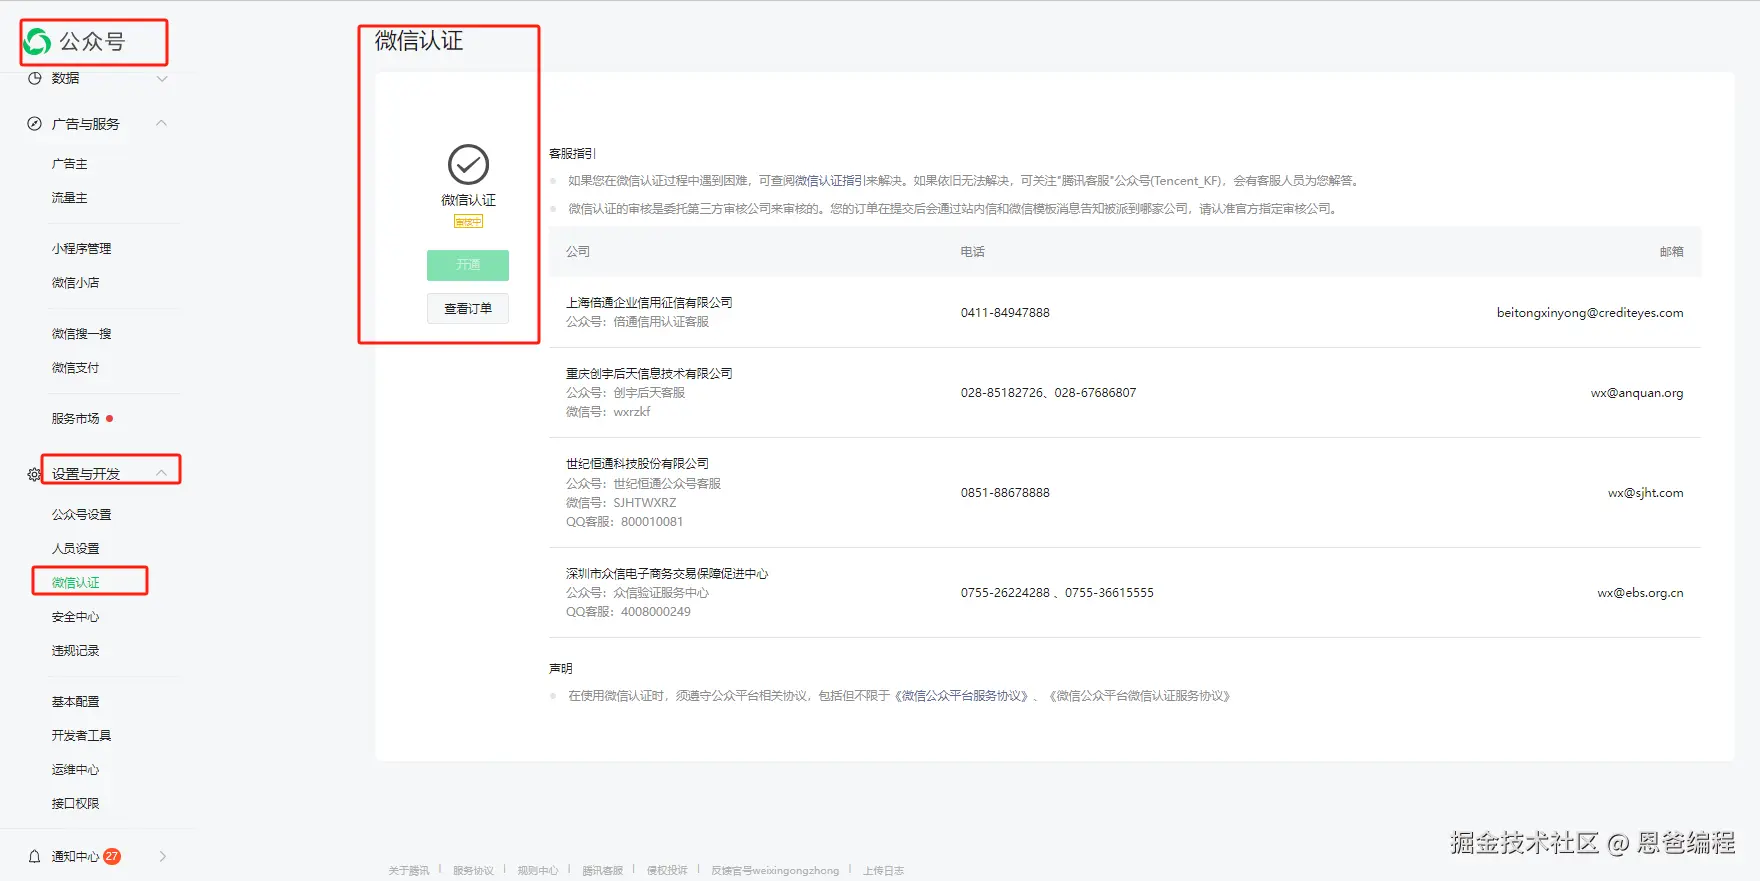Open 微信小店 page
This screenshot has width=1760, height=881.
coord(76,283)
